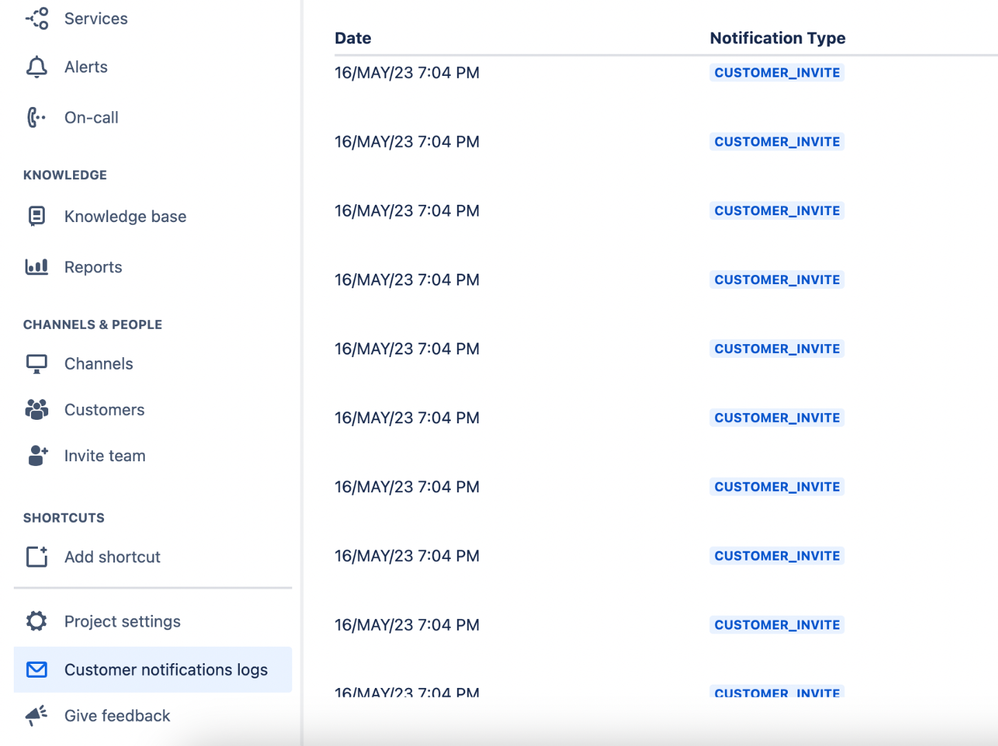The width and height of the screenshot is (998, 746).
Task: Select the Give feedback megaphone icon
Action: coord(36,716)
